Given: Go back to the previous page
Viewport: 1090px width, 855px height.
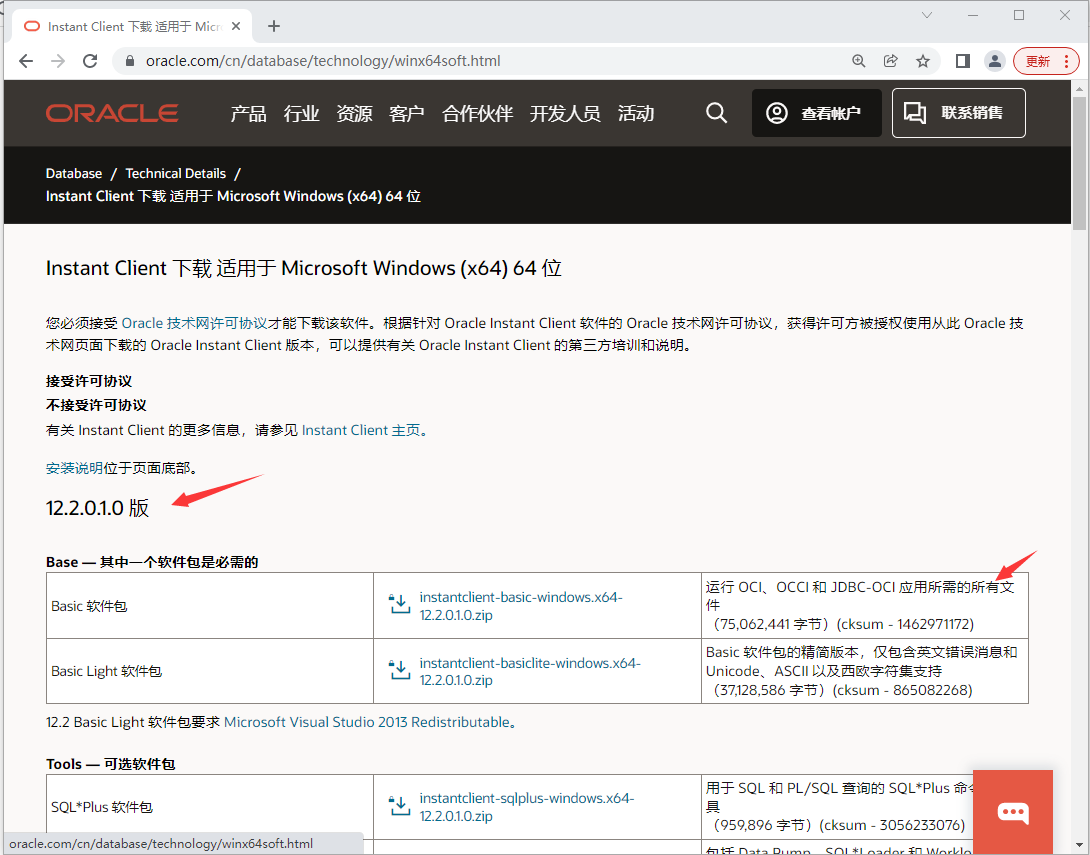Looking at the screenshot, I should pos(26,61).
